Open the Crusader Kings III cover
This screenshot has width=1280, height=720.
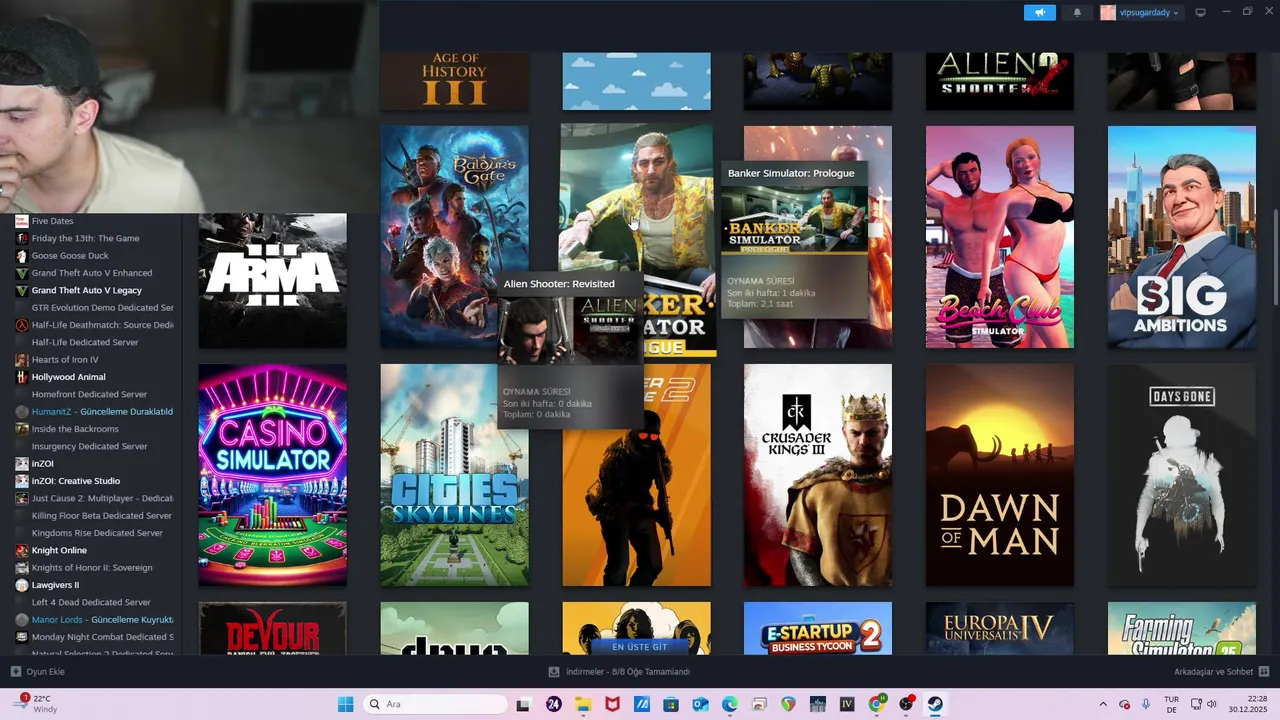[818, 475]
